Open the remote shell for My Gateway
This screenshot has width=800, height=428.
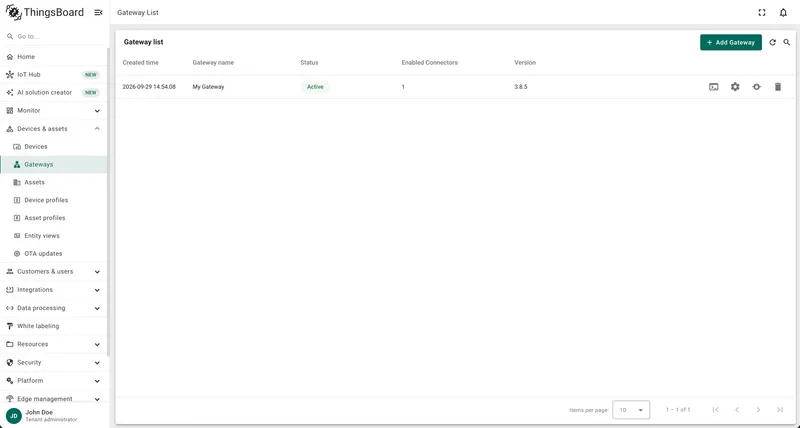coord(714,87)
